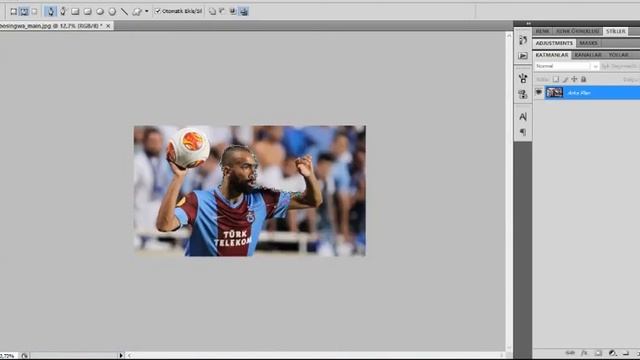Viewport: 640px width, 360px height.
Task: Close the bosingwa_main.jpg document tab
Action: (108, 26)
